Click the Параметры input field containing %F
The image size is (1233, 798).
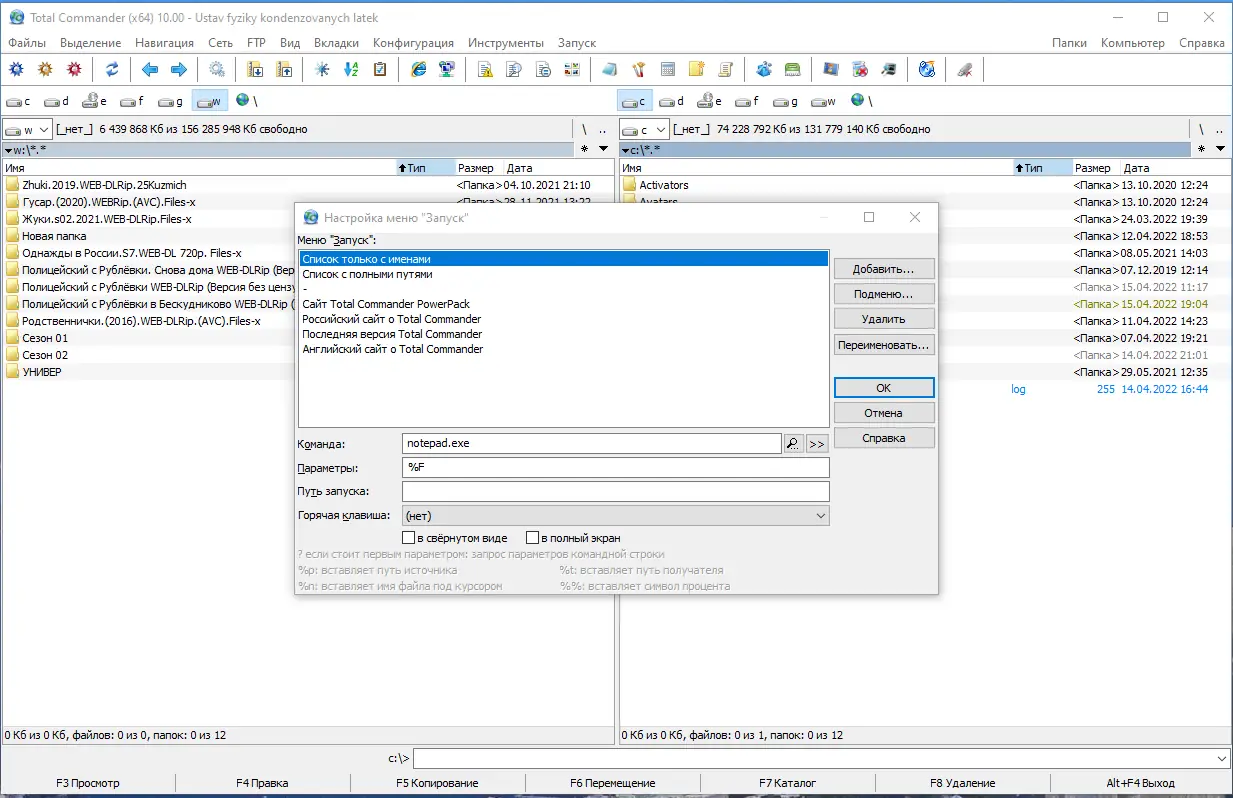(616, 468)
